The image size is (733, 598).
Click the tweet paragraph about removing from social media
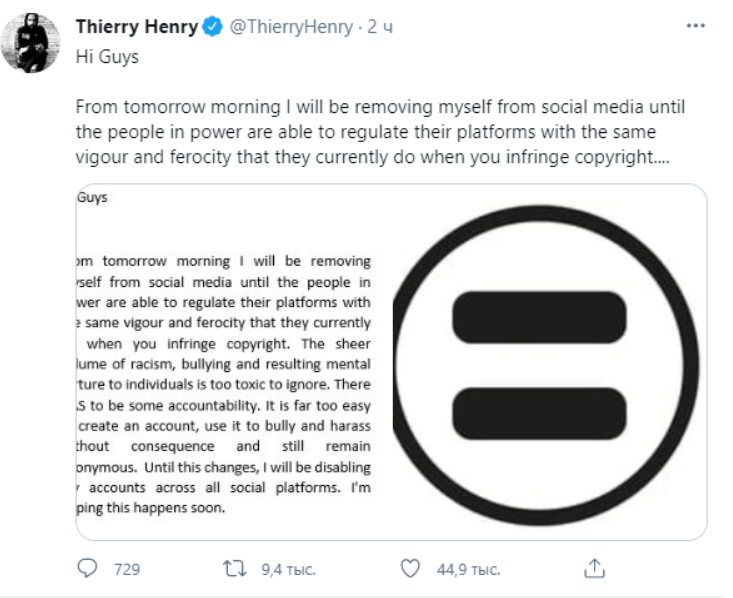point(380,132)
